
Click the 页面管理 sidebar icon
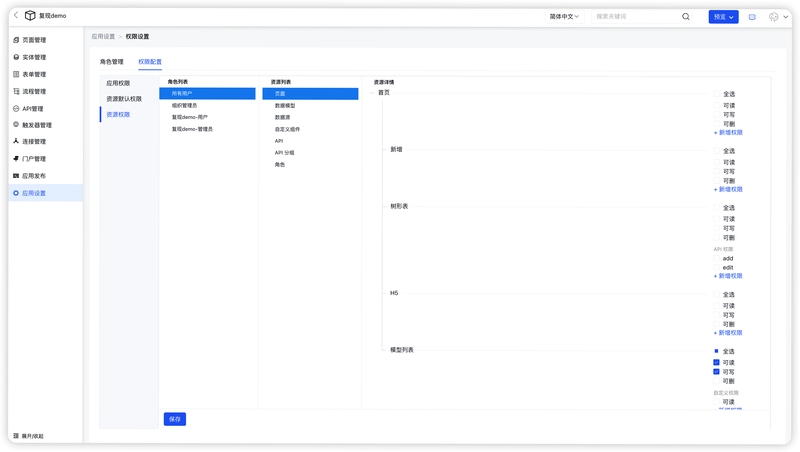tap(16, 40)
